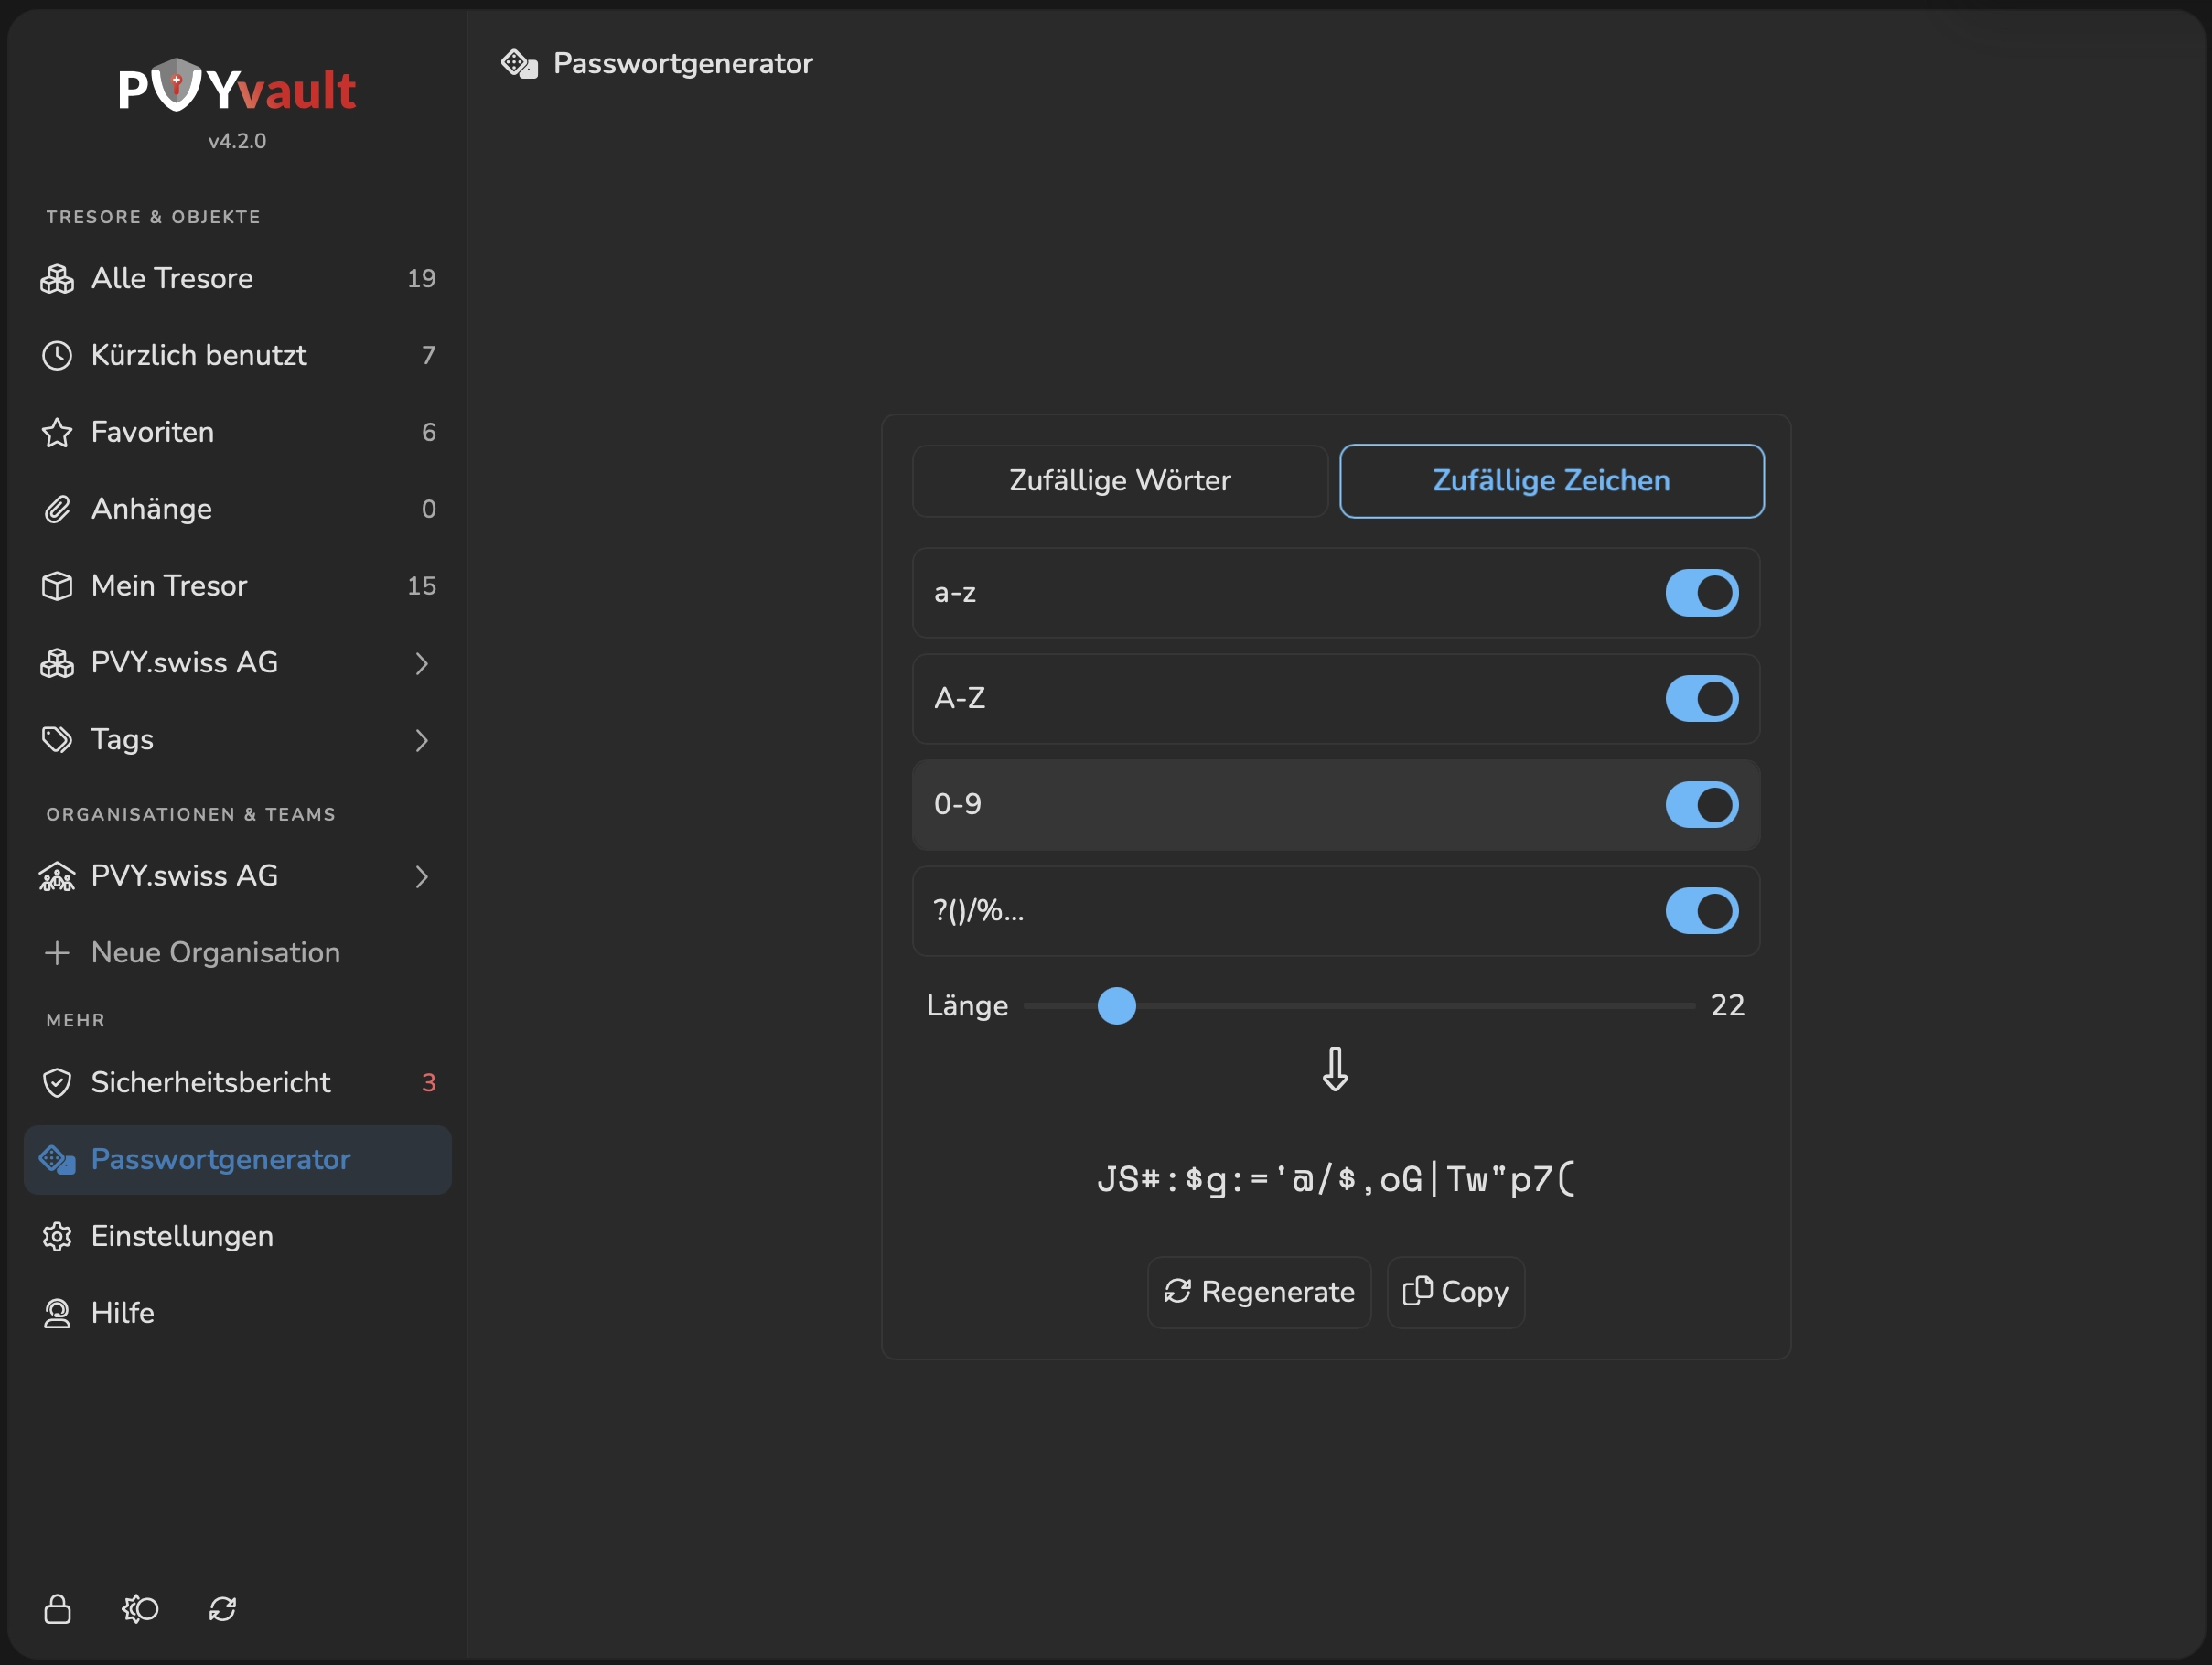Copy the generated password
2212x1665 pixels.
[x=1455, y=1292]
